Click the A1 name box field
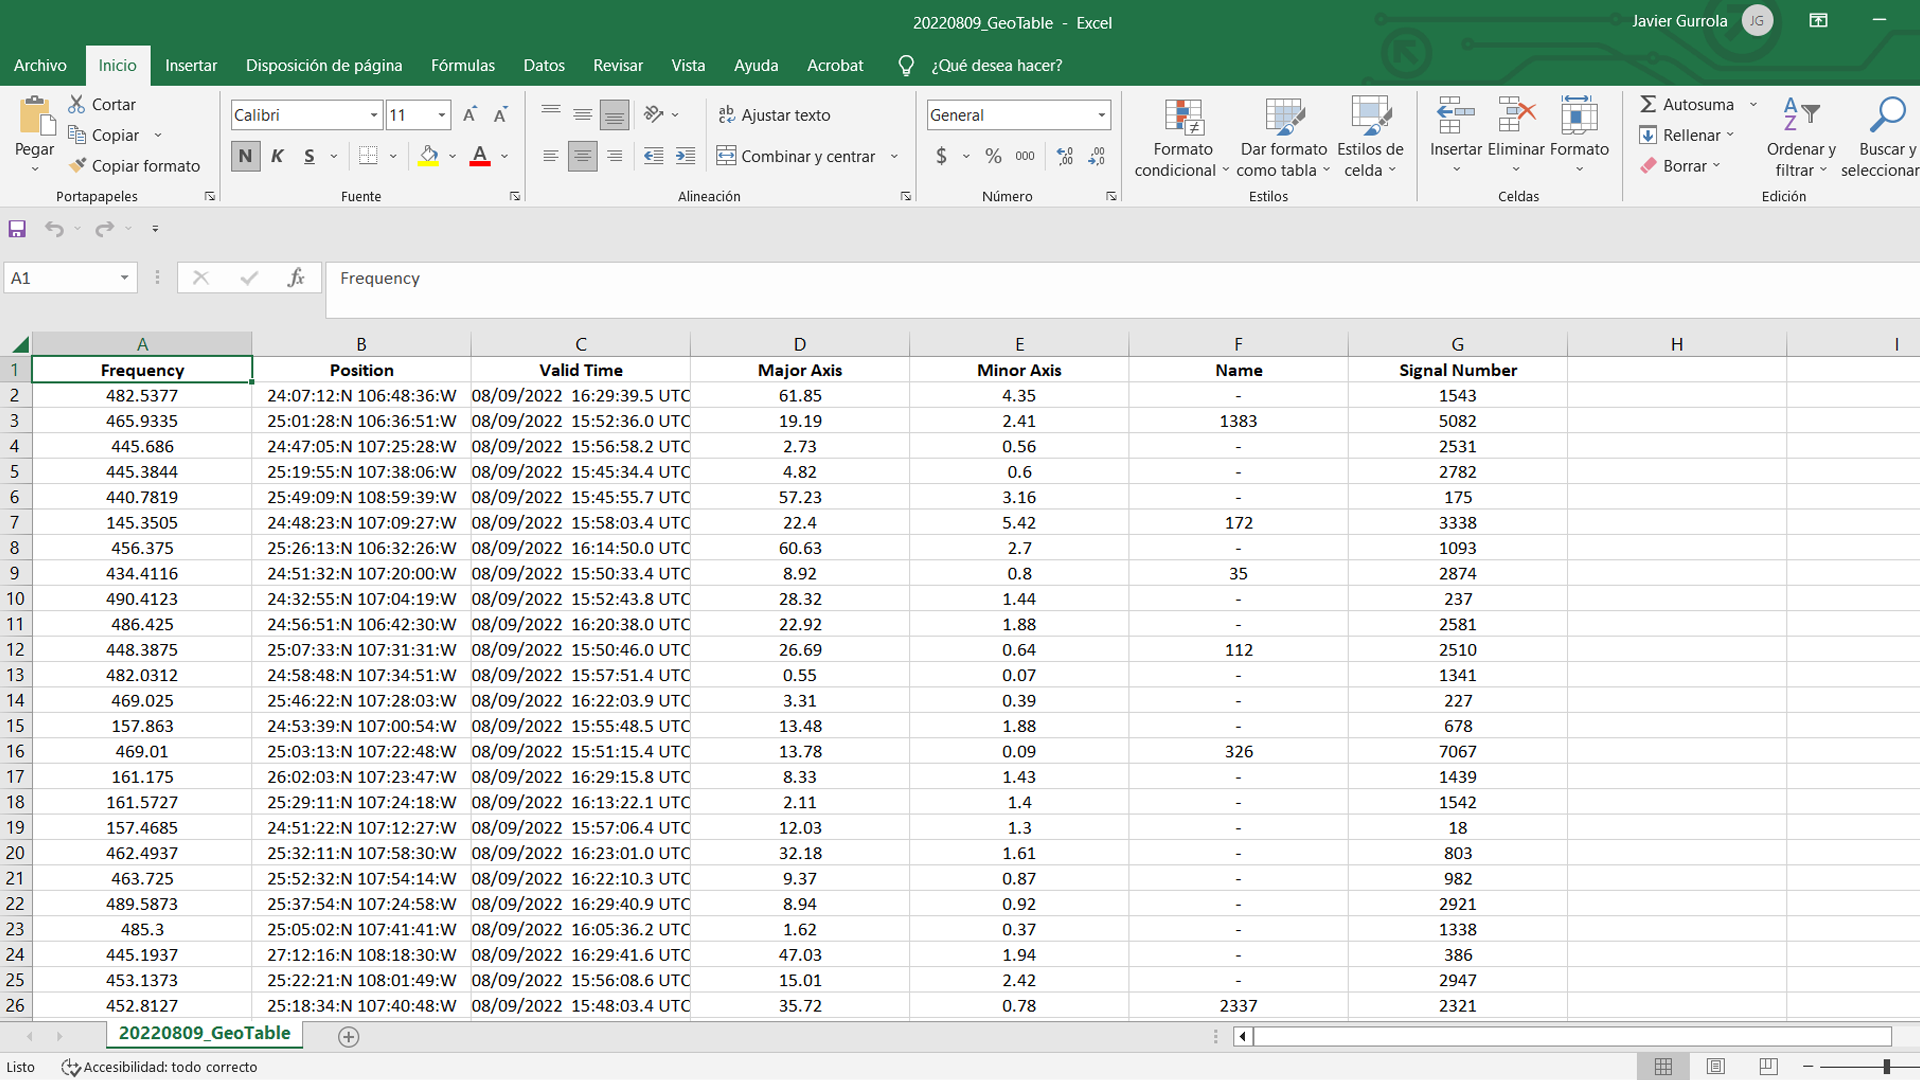The image size is (1920, 1080). [60, 278]
